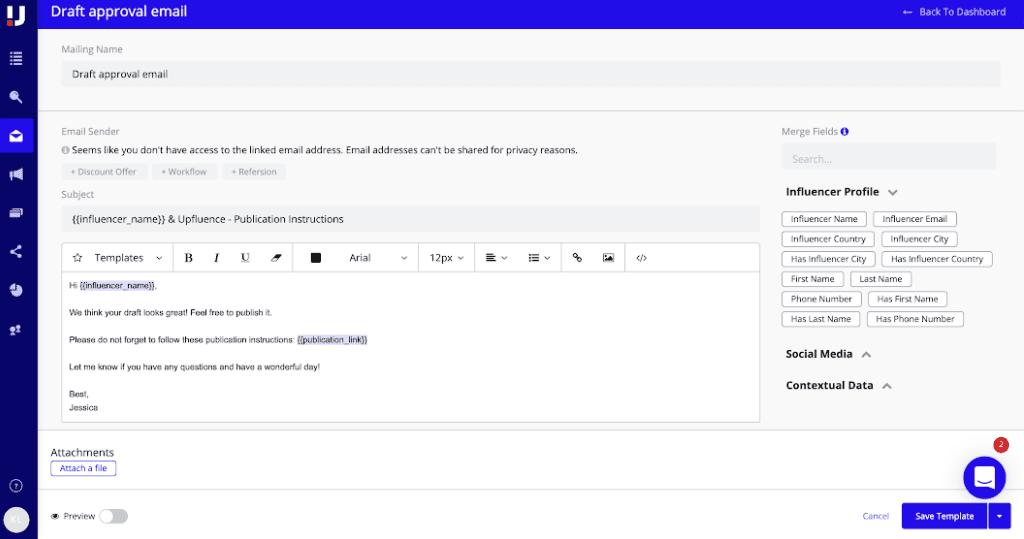Toggle italic formatting
This screenshot has height=539, width=1024.
point(217,258)
